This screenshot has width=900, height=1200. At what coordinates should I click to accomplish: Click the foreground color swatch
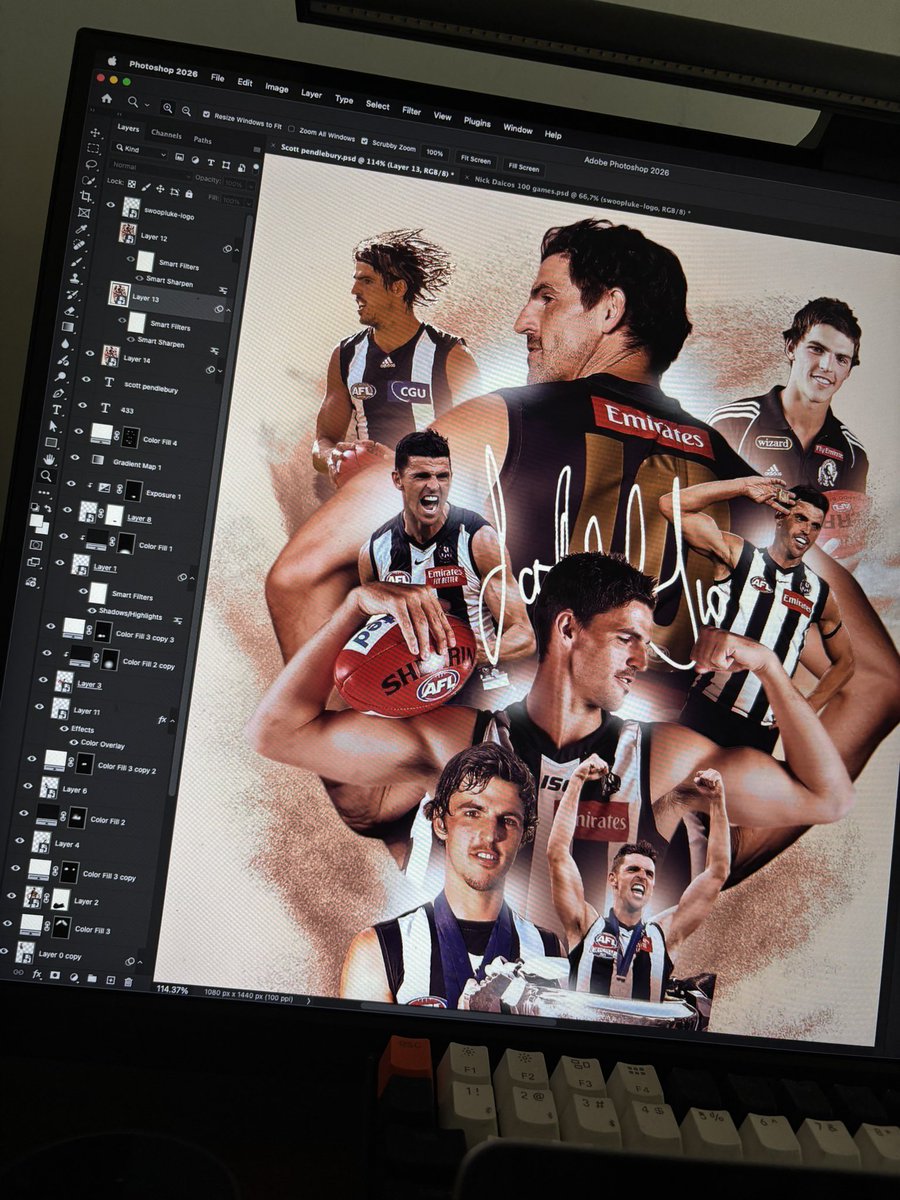[36, 520]
